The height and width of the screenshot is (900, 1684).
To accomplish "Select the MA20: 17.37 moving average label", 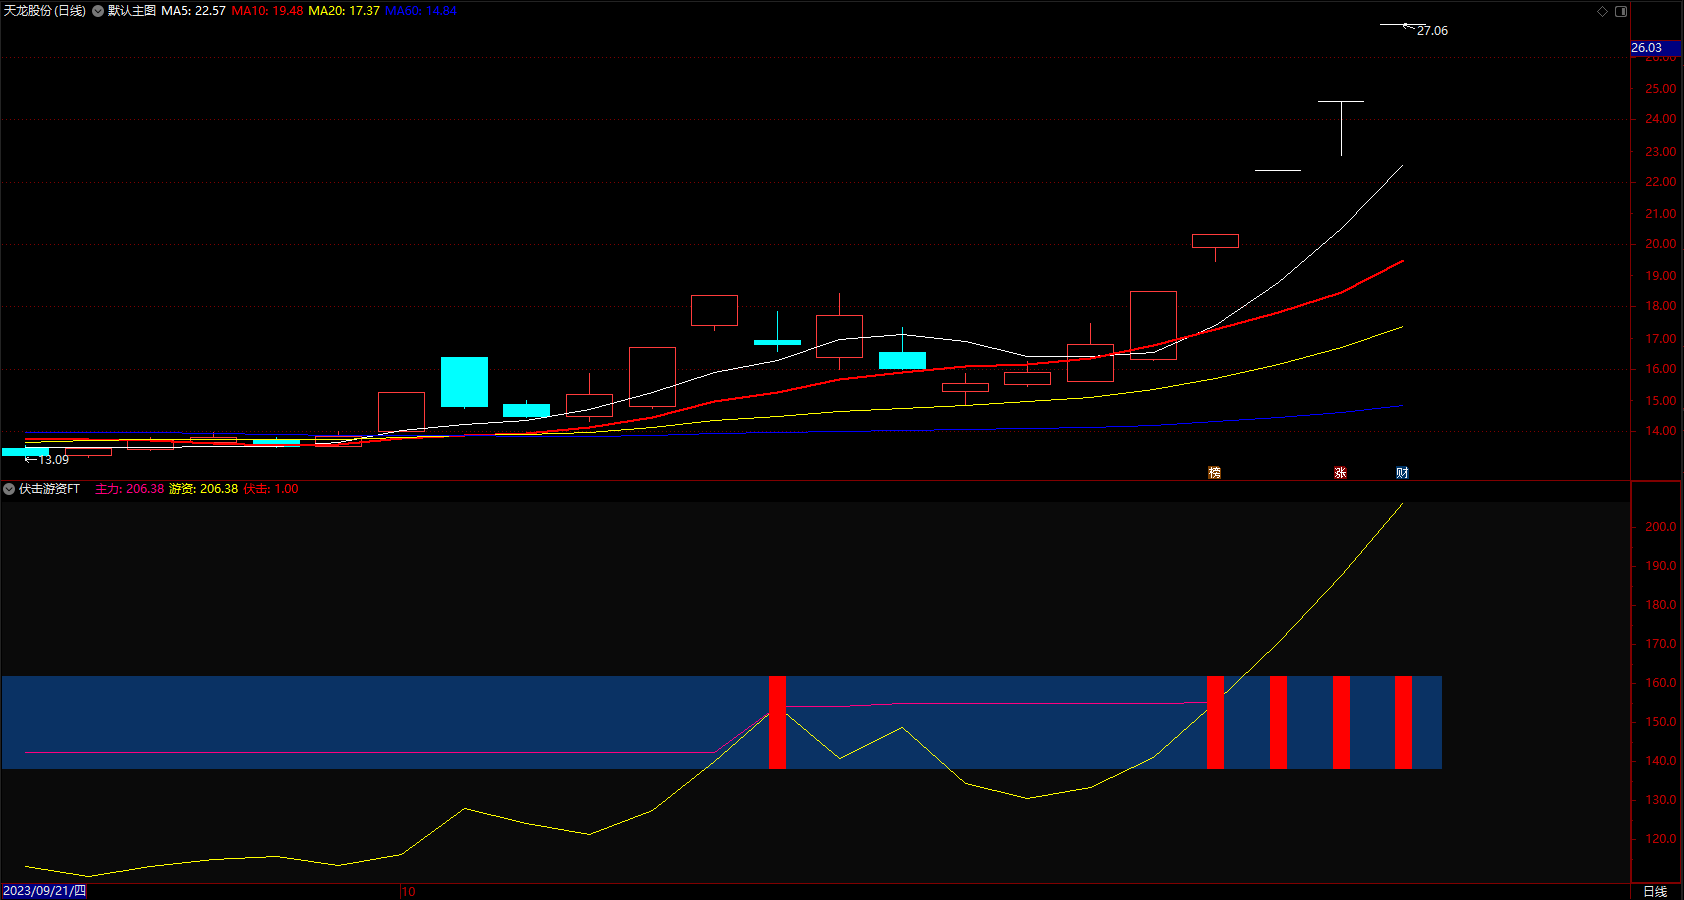I will pyautogui.click(x=344, y=11).
